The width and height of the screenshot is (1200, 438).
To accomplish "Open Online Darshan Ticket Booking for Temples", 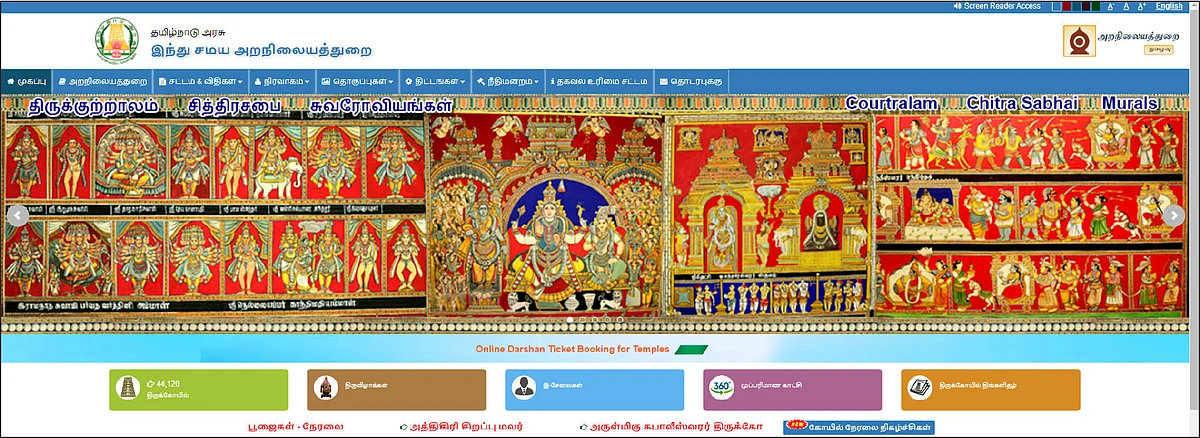I will [574, 349].
